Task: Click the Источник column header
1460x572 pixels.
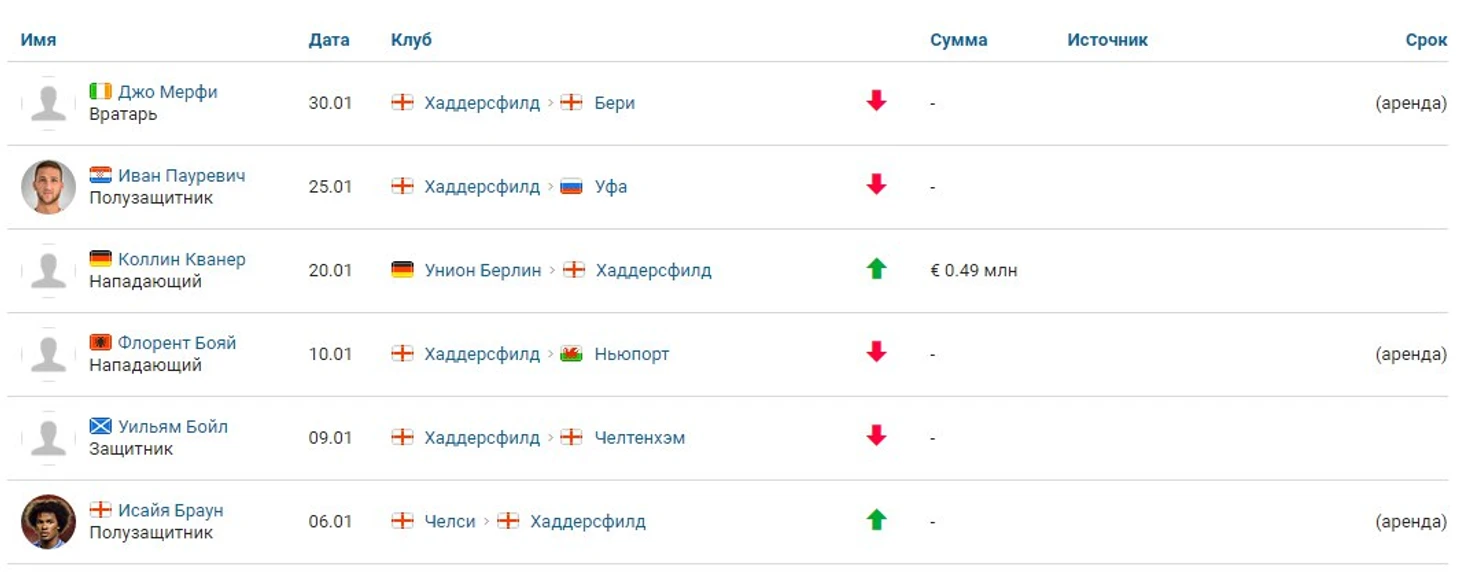Action: 1107,40
